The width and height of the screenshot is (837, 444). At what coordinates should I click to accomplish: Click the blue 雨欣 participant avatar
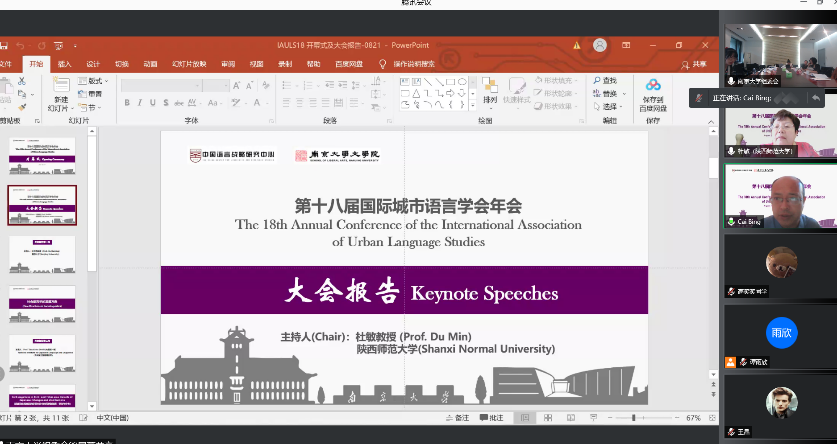780,331
